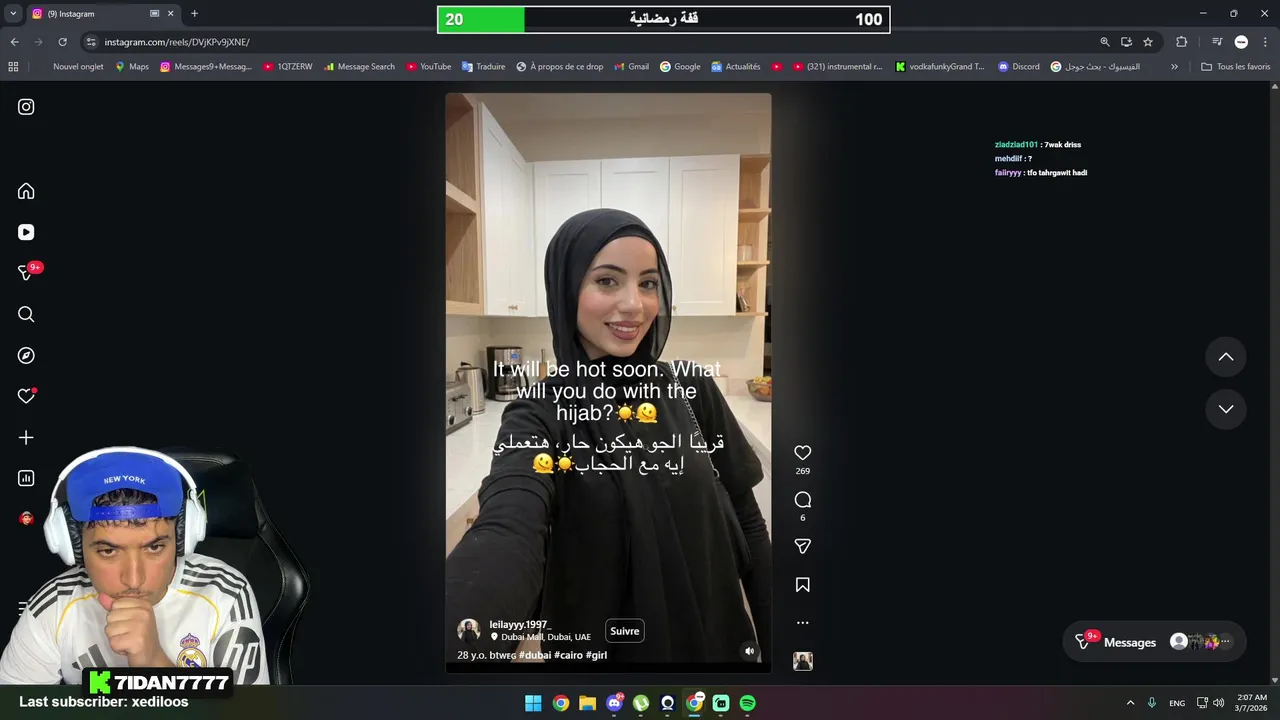Open Chrome apps grid in bookmarks bar
Viewport: 1280px width, 720px height.
pos(13,67)
